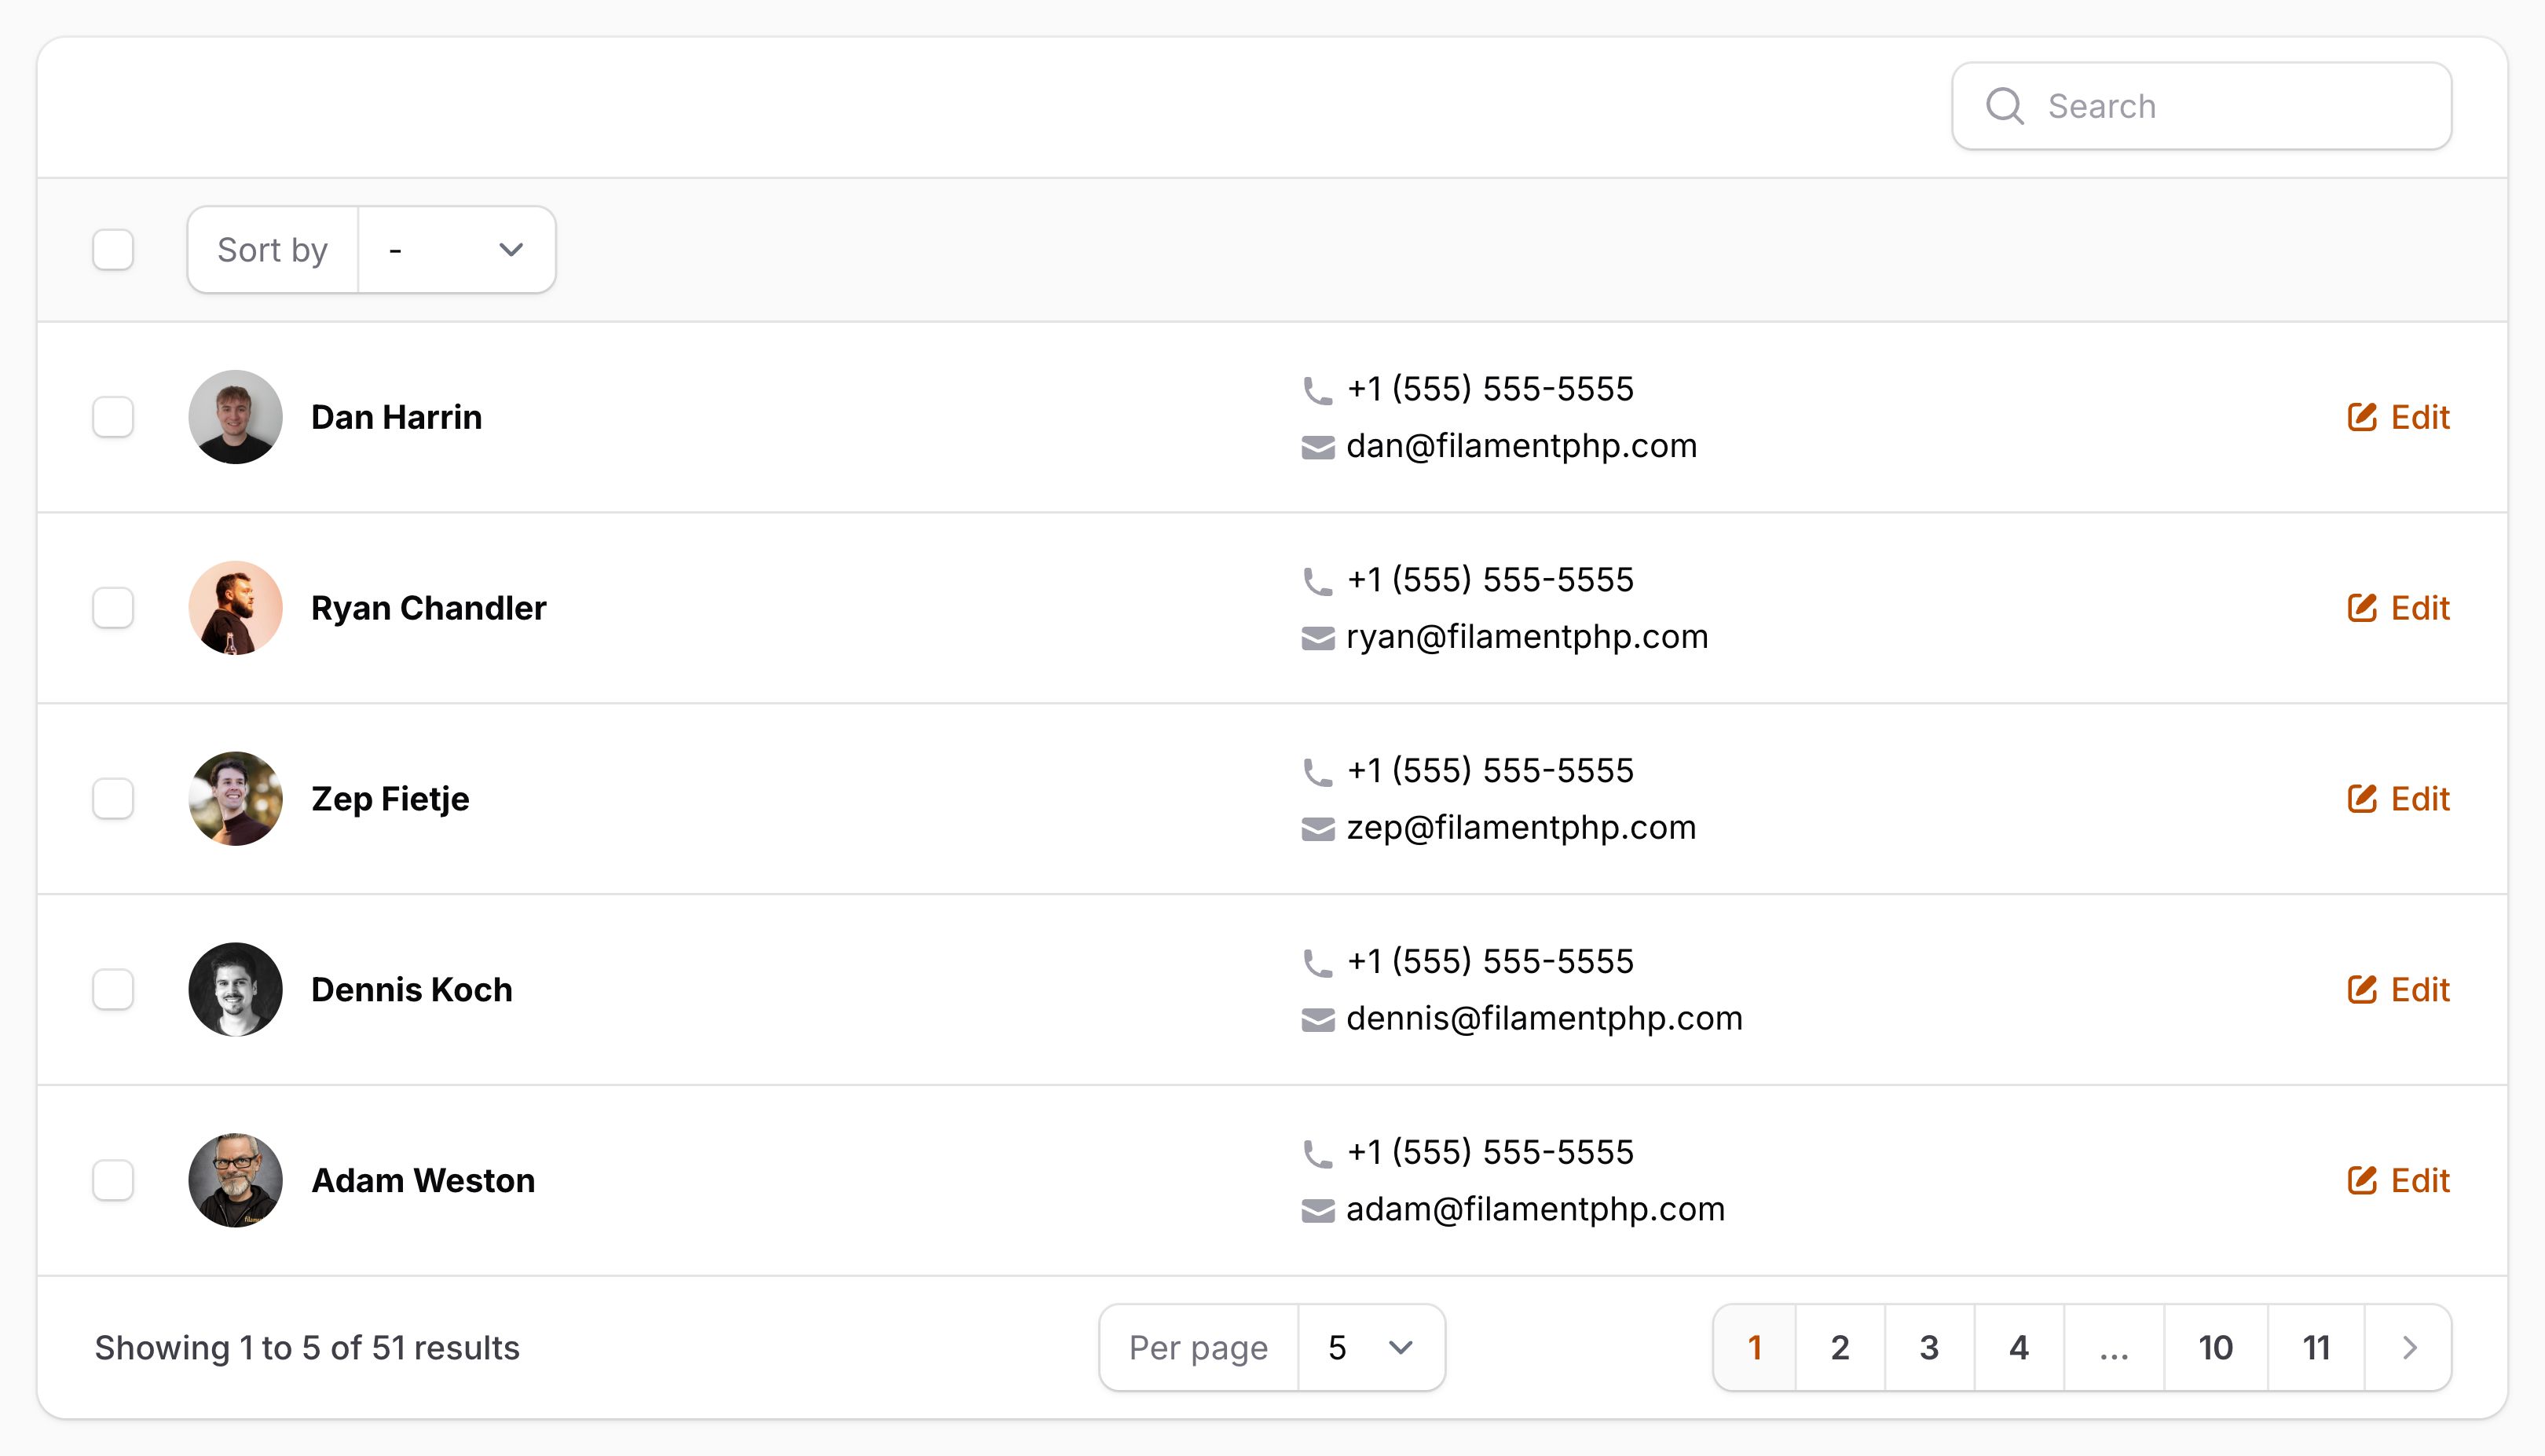Open Dennis Koch's avatar photo
This screenshot has width=2545, height=1456.
pos(235,990)
